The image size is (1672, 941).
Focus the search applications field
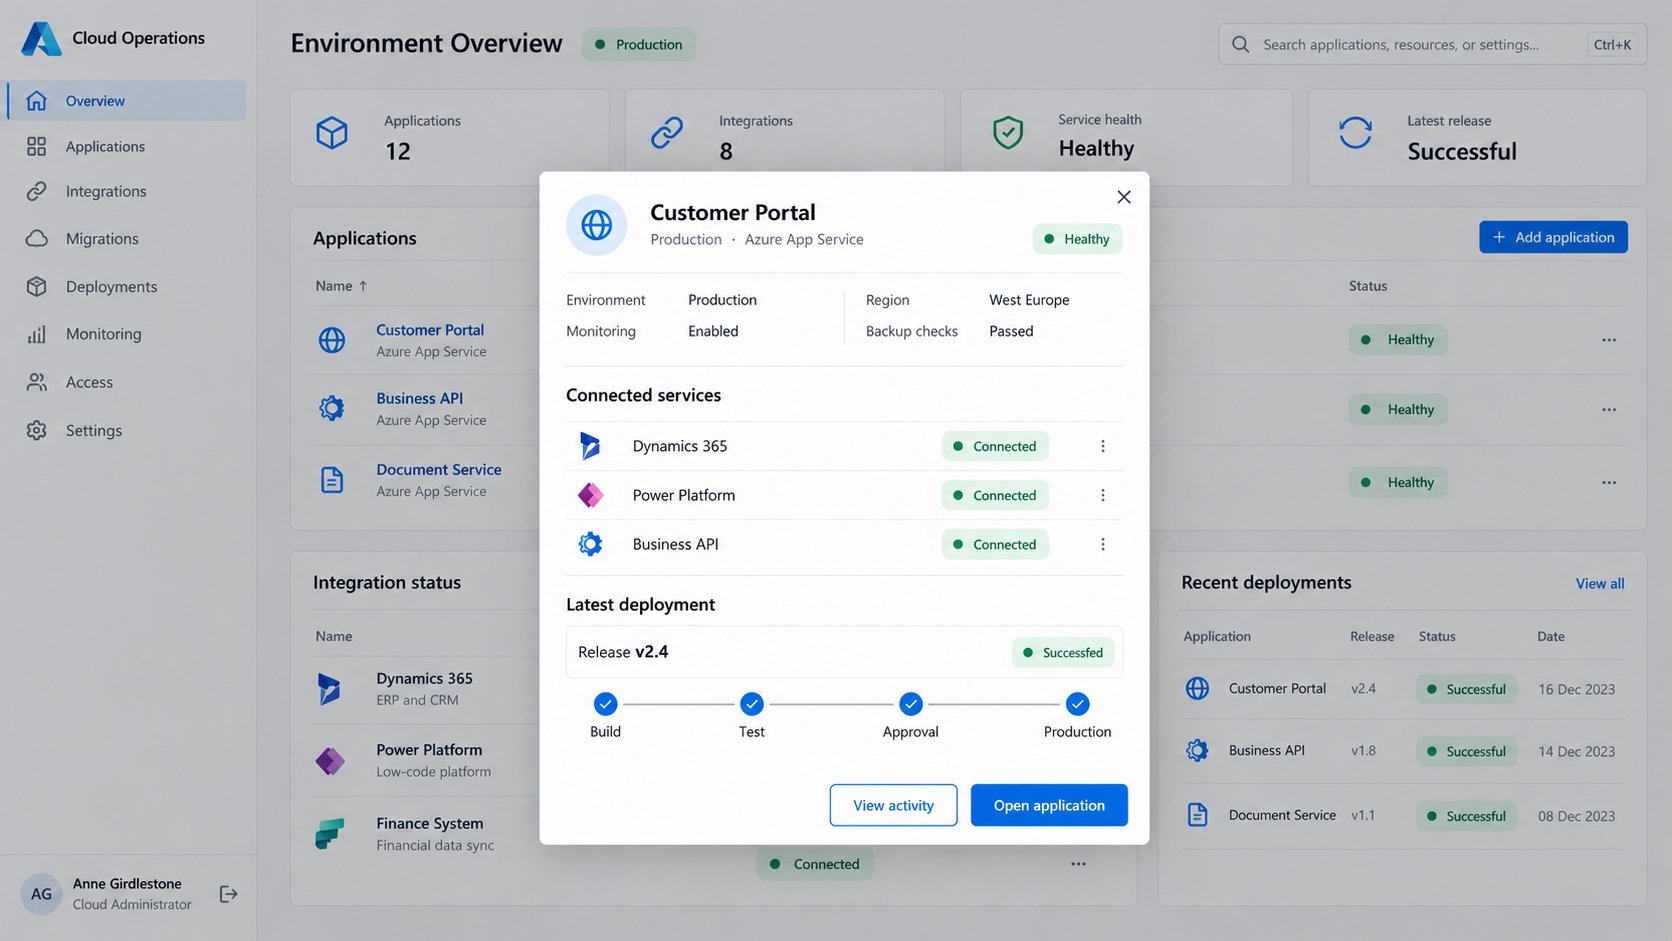coord(1432,44)
